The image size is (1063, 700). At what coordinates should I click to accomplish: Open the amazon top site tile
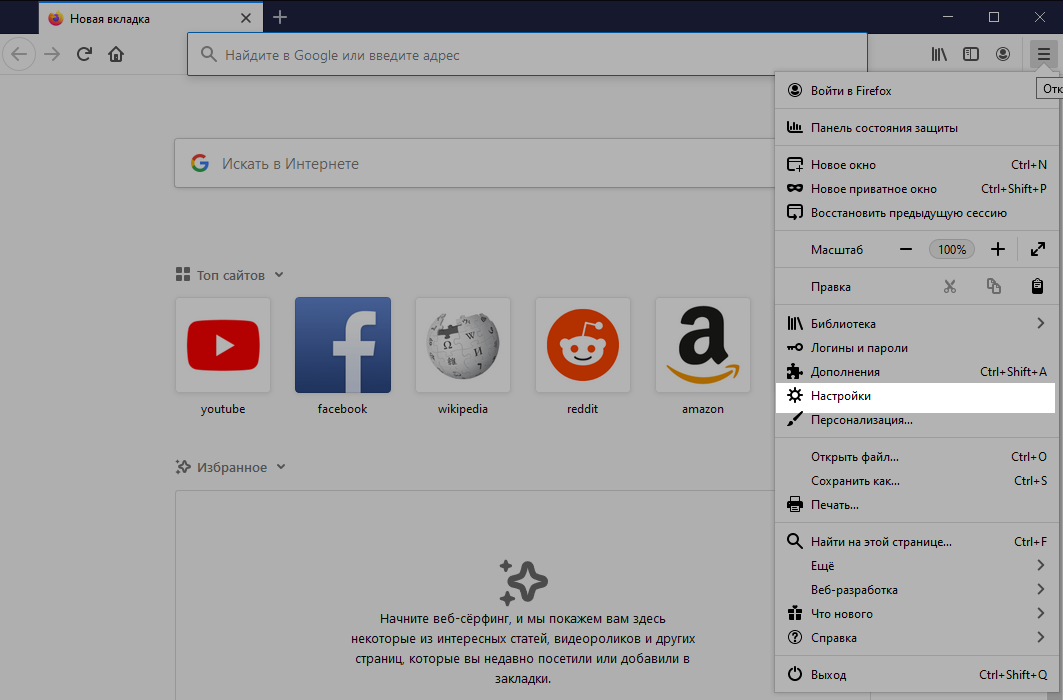click(702, 346)
